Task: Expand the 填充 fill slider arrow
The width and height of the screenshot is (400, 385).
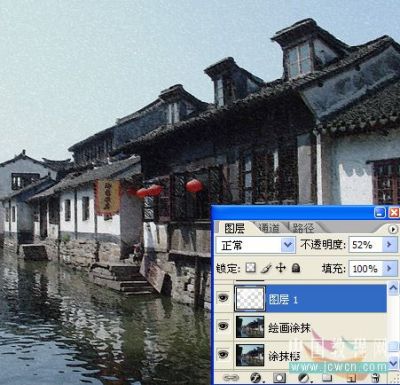Action: pyautogui.click(x=389, y=268)
